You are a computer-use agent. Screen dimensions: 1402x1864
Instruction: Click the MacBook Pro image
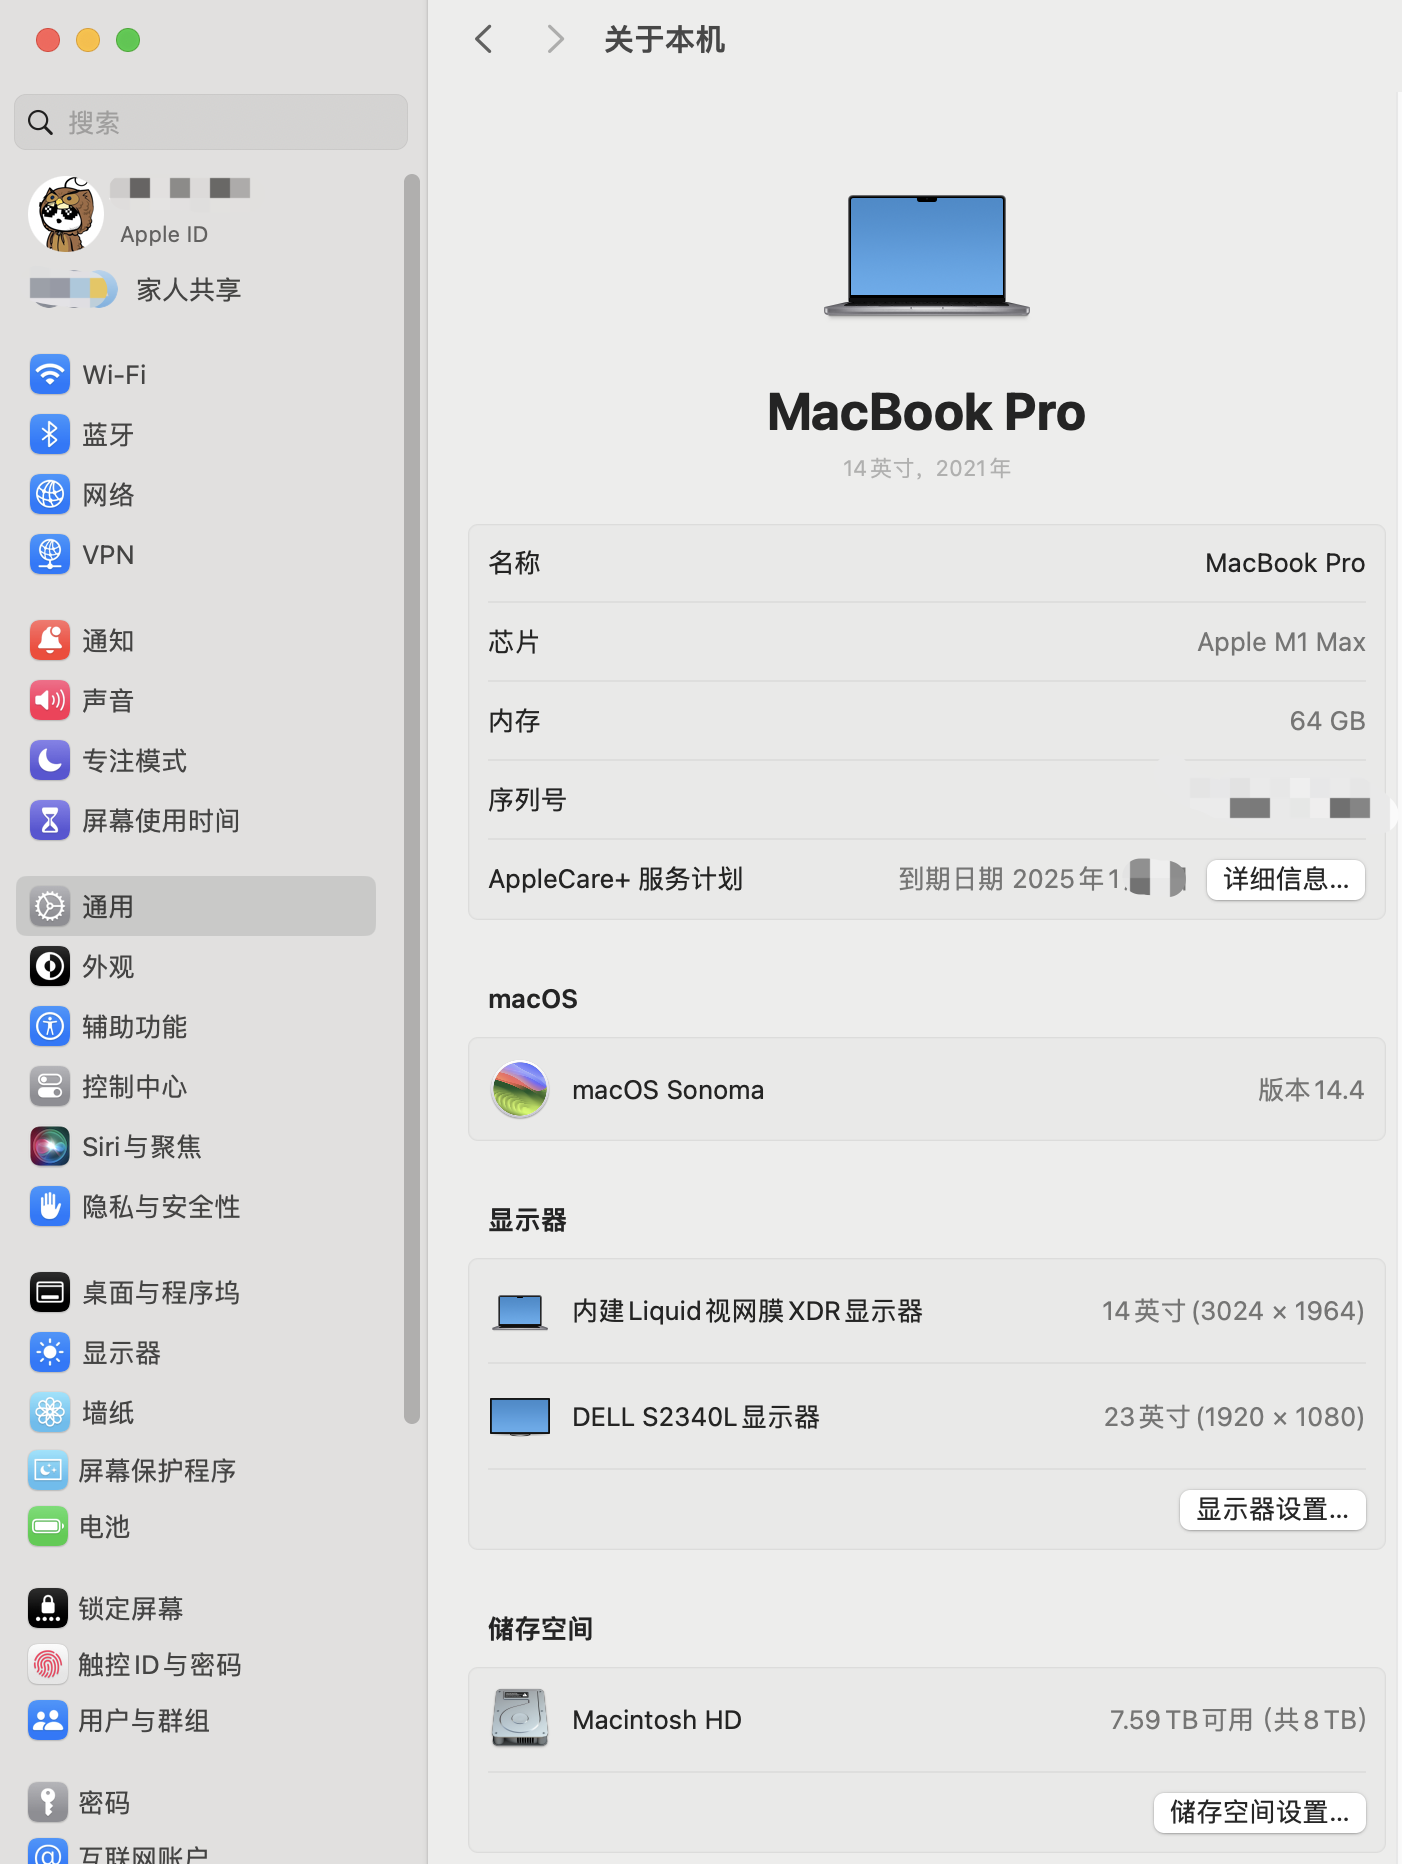click(x=927, y=256)
